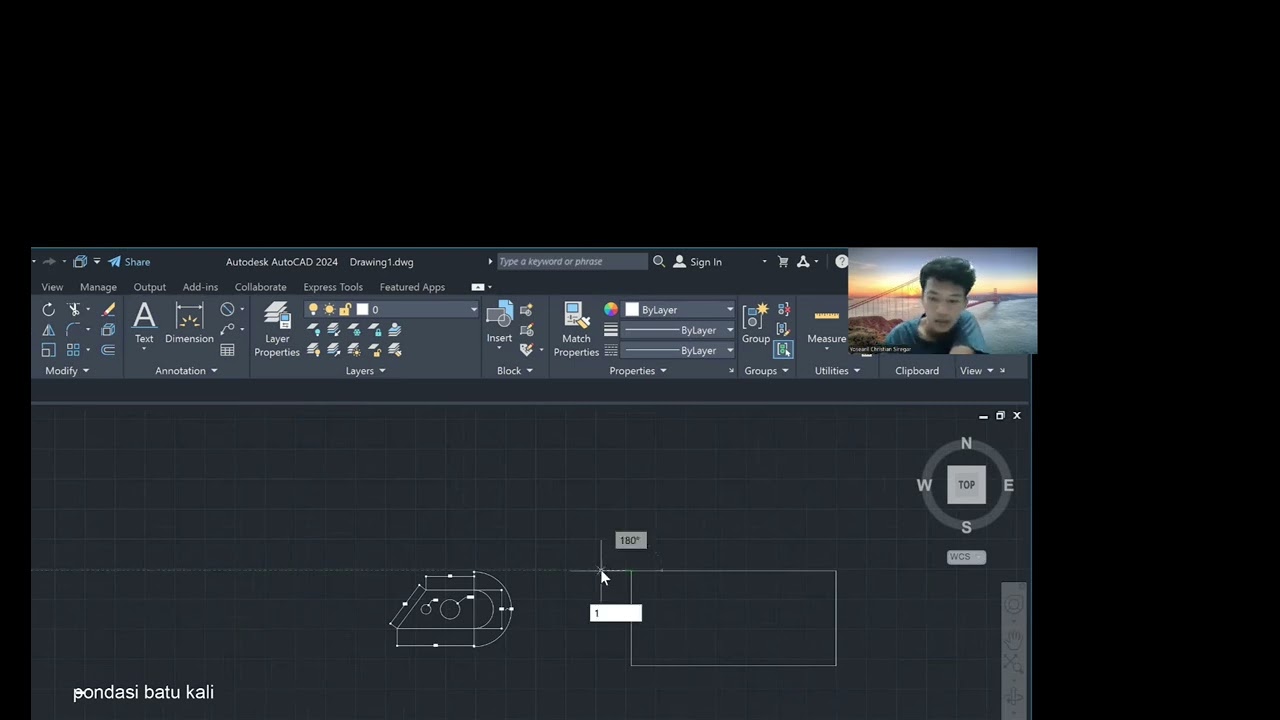Screen dimensions: 1280x720
Task: Click the color wheel Object Color icon
Action: coord(611,309)
